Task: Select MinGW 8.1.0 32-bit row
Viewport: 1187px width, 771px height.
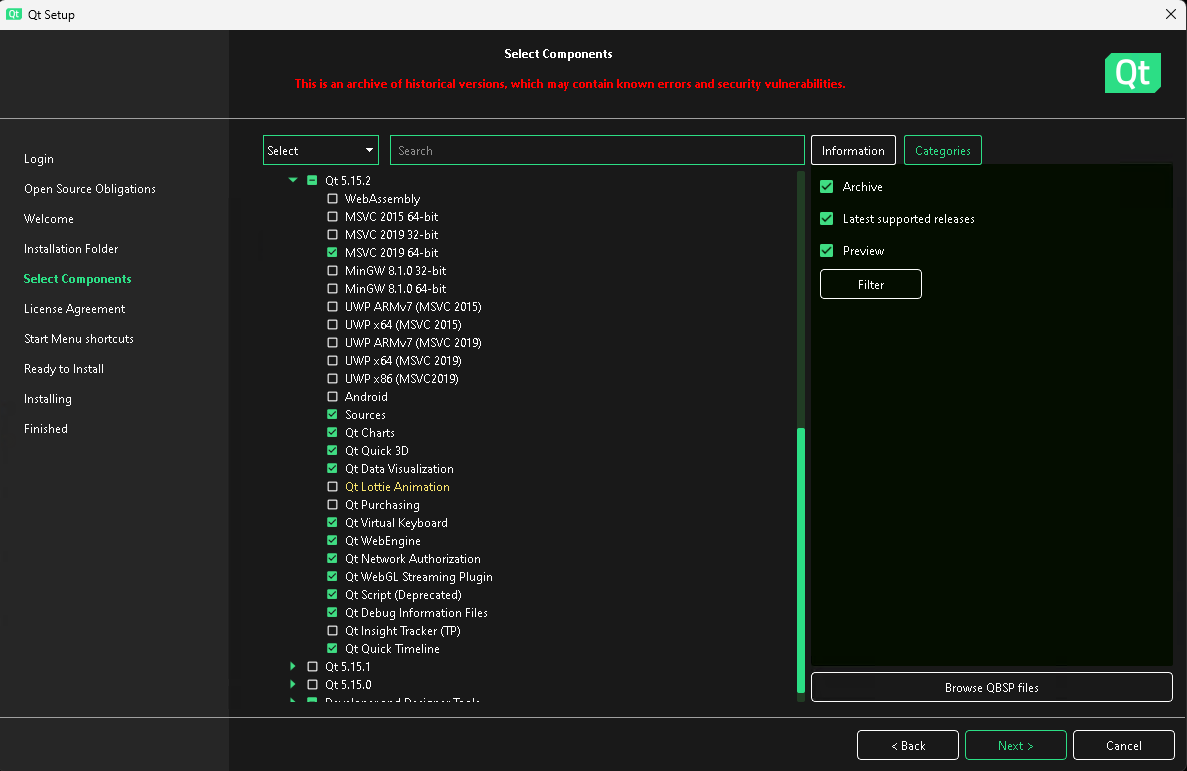Action: click(x=395, y=270)
